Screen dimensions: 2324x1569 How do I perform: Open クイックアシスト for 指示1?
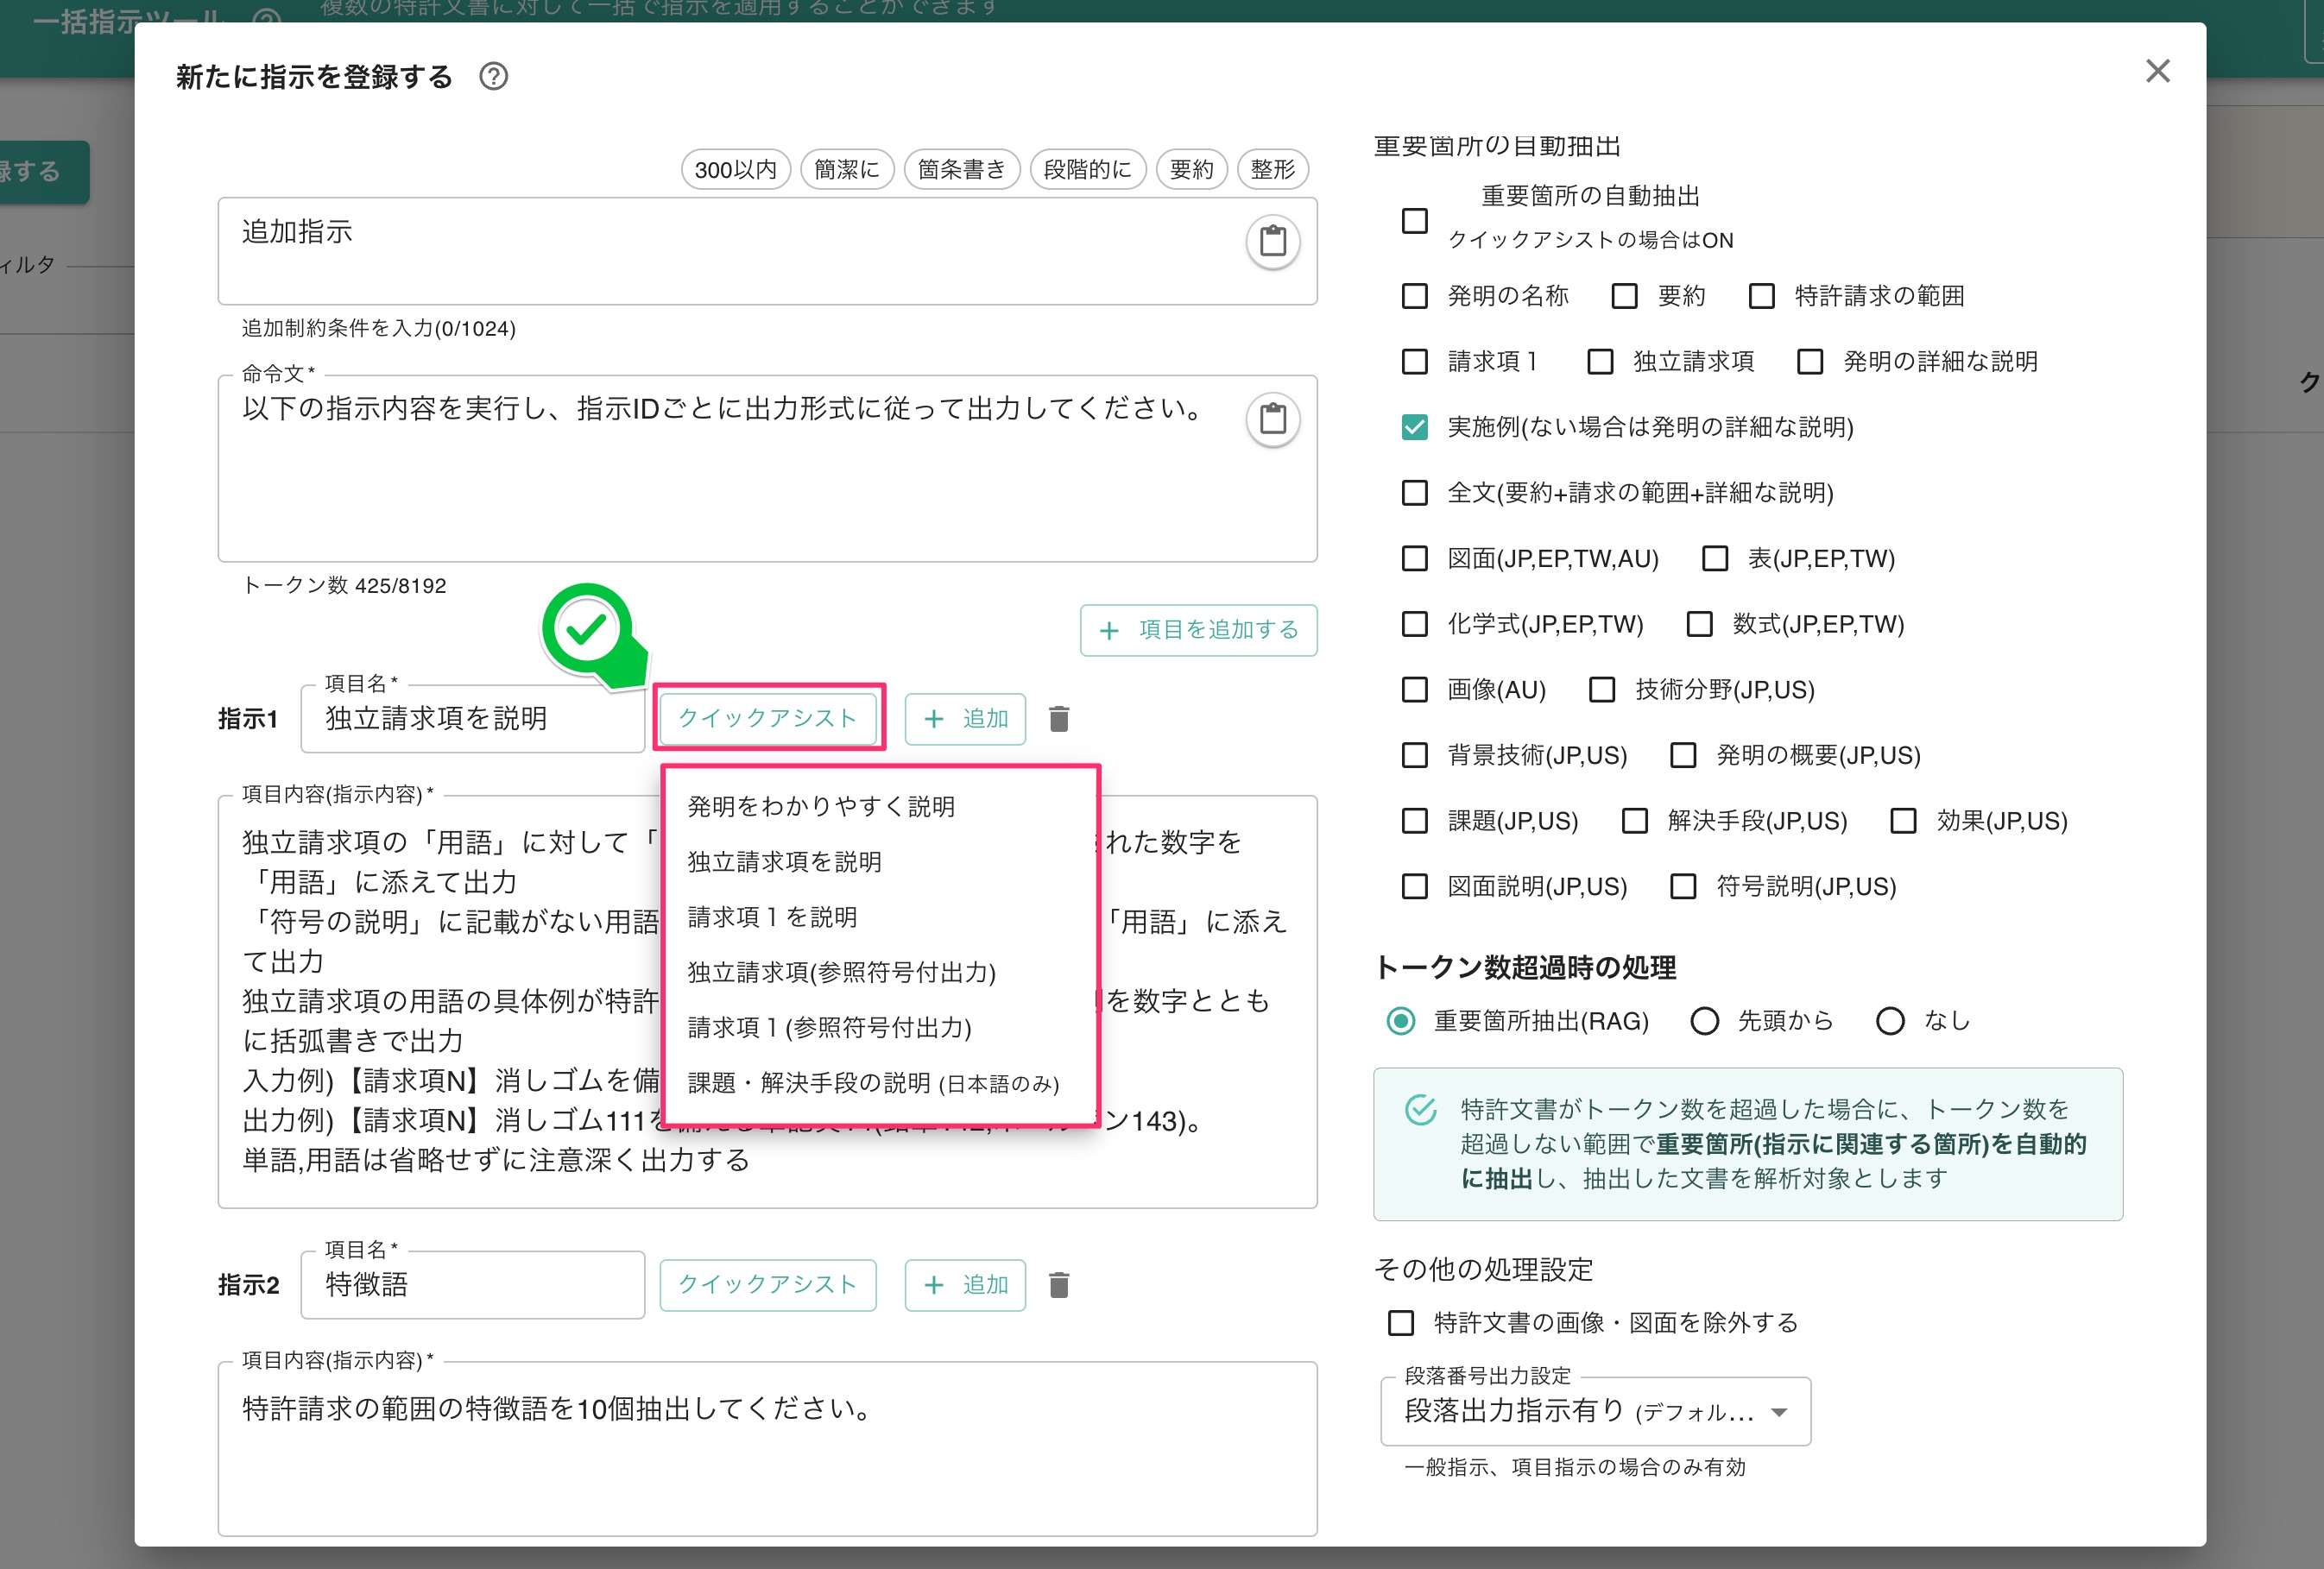(768, 719)
